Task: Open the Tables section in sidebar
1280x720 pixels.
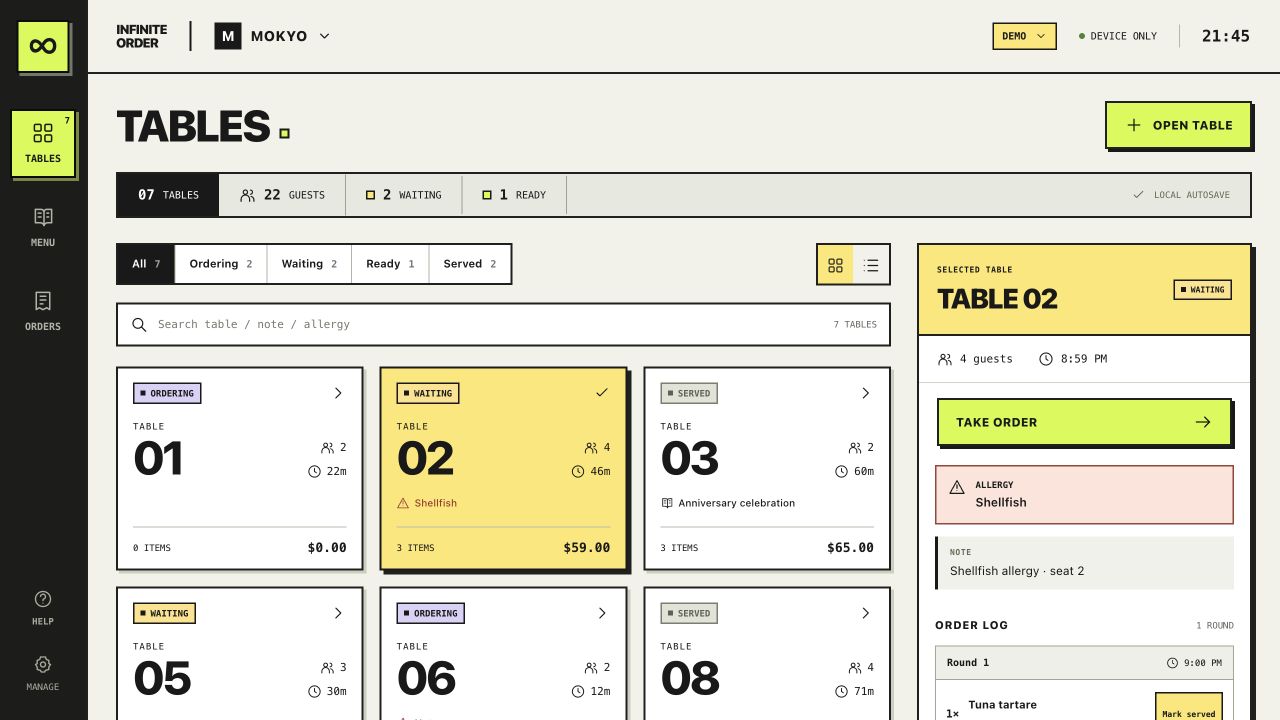Action: click(x=43, y=144)
